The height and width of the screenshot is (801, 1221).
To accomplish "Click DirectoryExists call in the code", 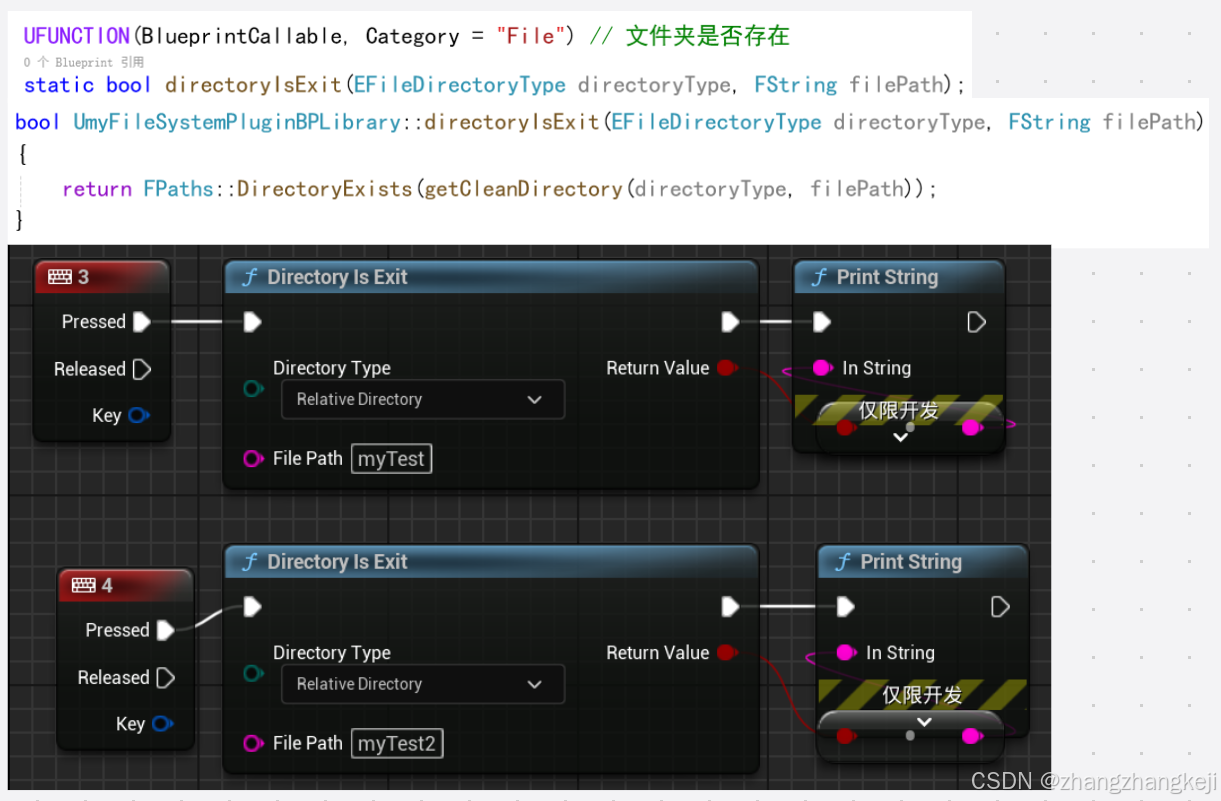I will (x=324, y=189).
